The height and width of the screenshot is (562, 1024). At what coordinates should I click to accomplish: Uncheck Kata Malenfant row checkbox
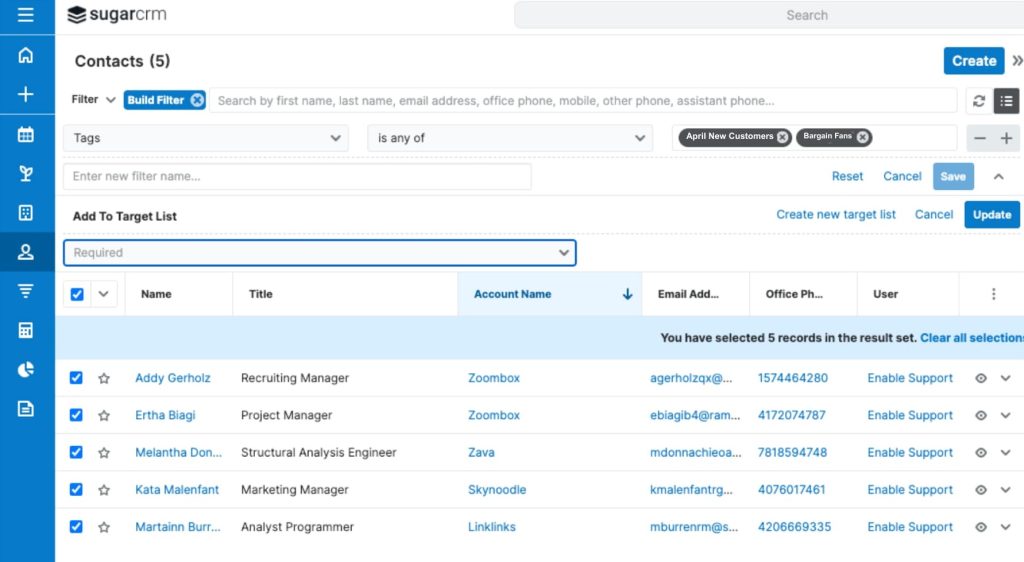76,490
